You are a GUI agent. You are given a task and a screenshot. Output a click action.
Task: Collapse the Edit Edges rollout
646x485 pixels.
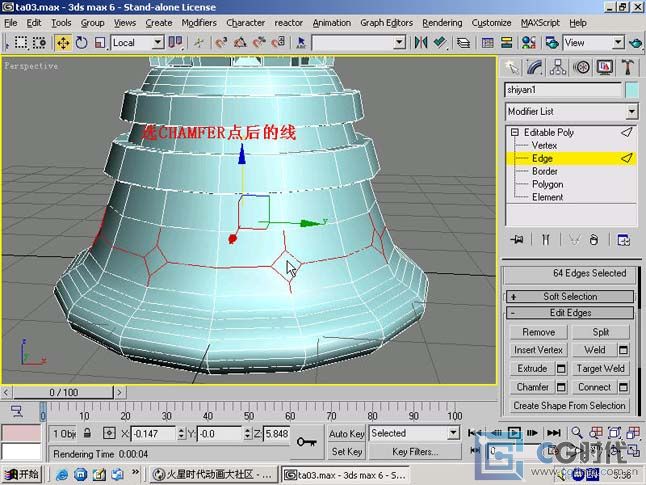(x=570, y=313)
